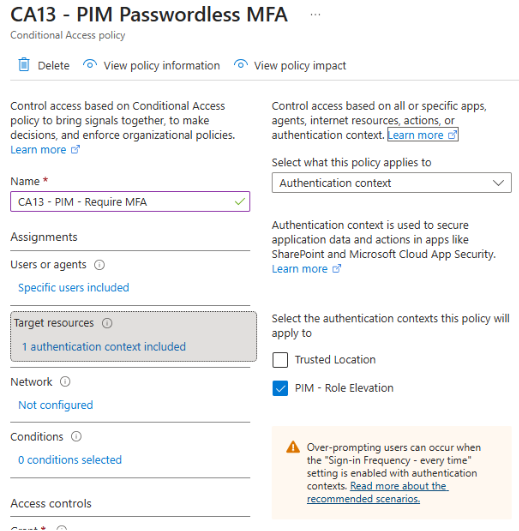The image size is (519, 531).
Task: Click the info icon beside Conditions
Action: pyautogui.click(x=76, y=437)
